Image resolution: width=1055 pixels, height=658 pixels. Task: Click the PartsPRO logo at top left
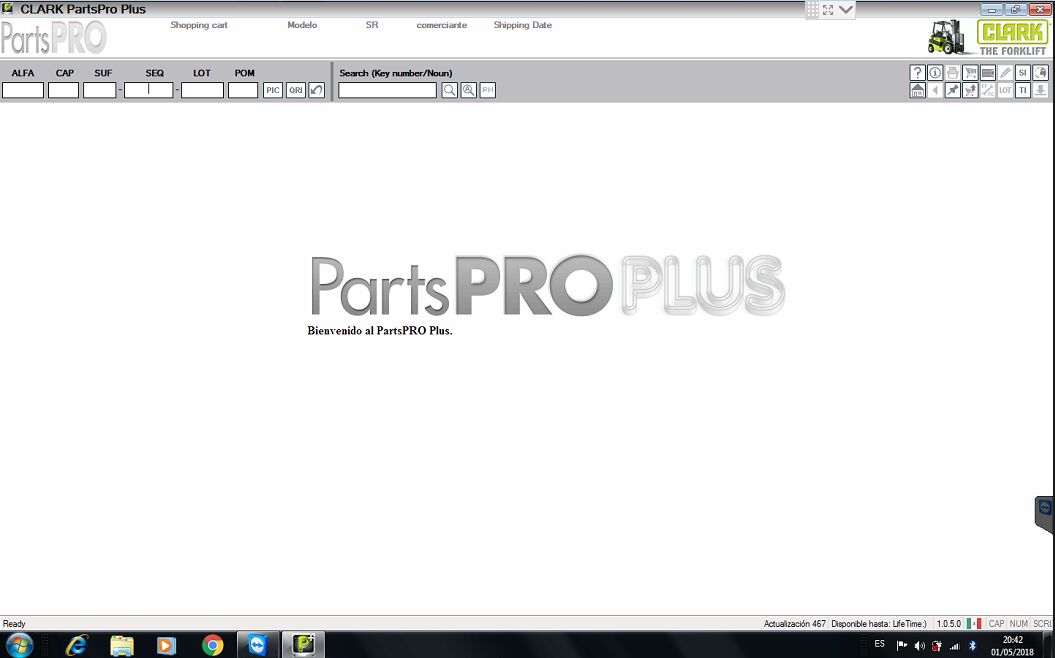tap(53, 38)
